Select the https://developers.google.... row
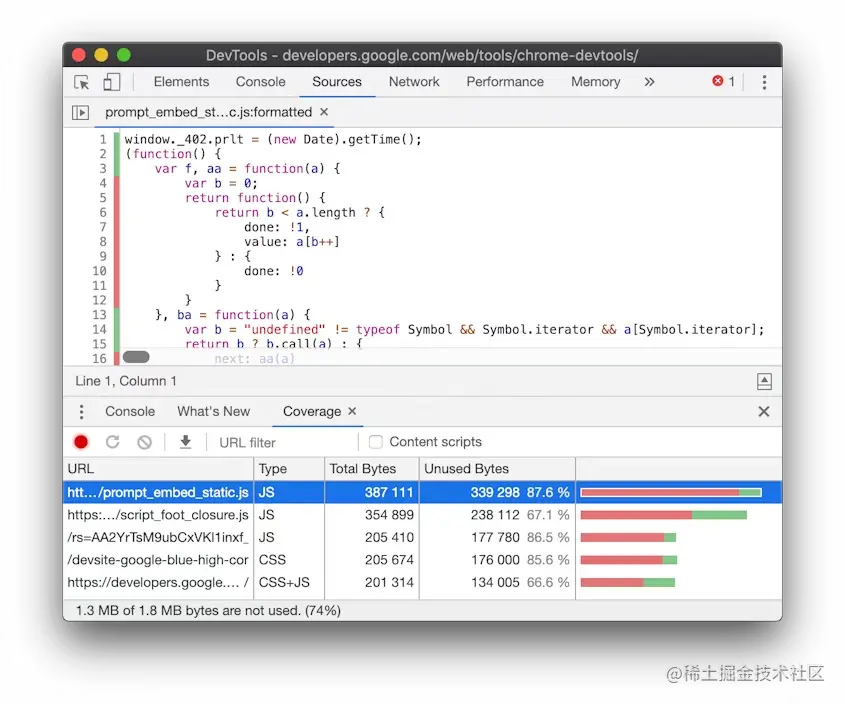 click(422, 583)
